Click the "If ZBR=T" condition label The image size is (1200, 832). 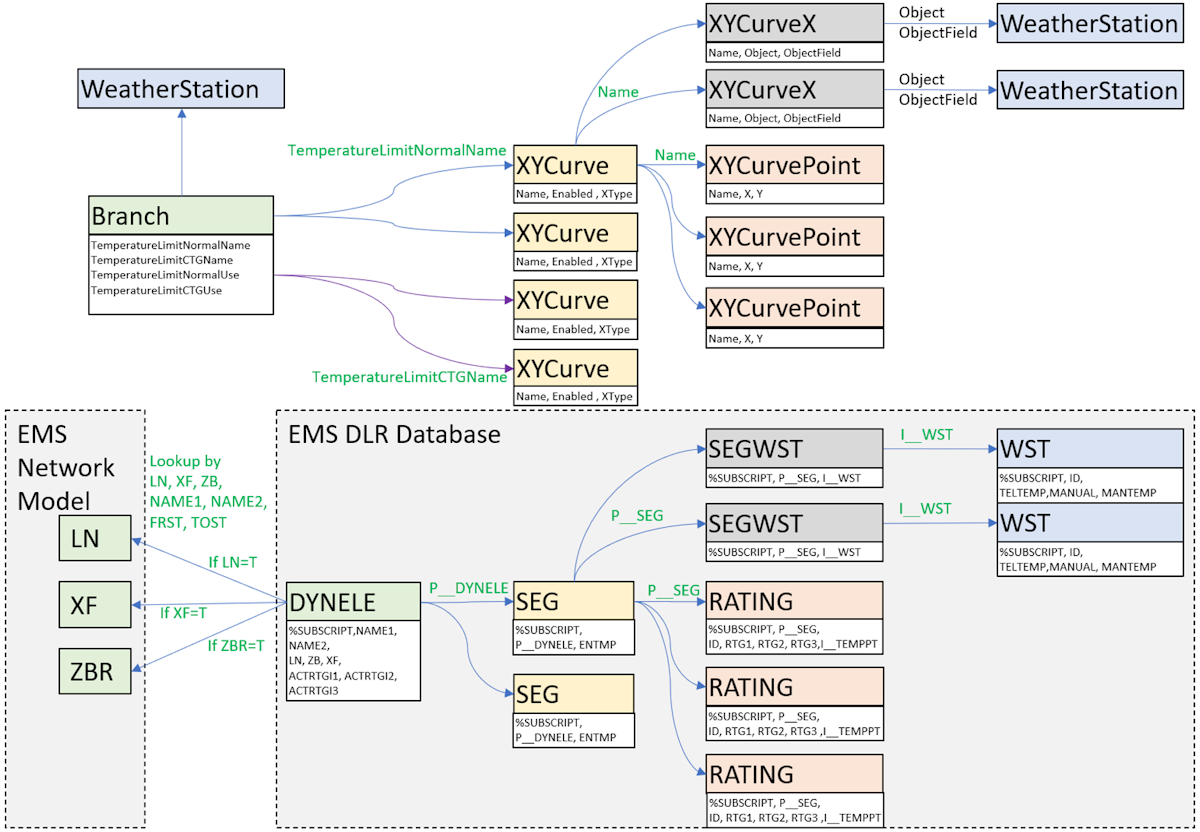click(x=236, y=646)
